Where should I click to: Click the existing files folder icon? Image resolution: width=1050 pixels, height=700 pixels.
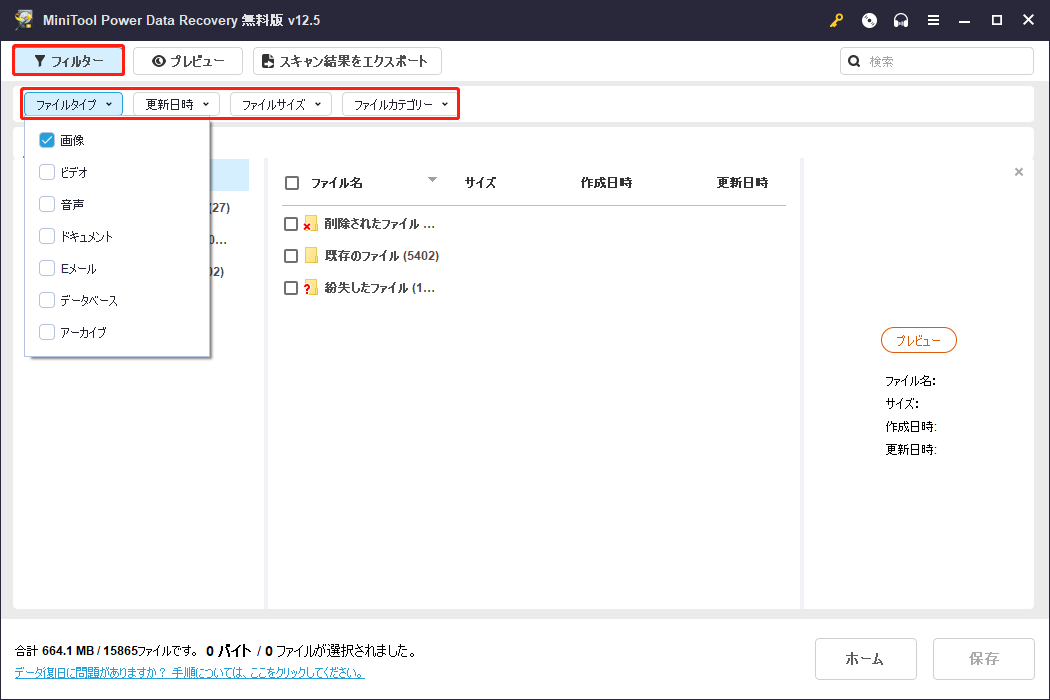[x=311, y=255]
